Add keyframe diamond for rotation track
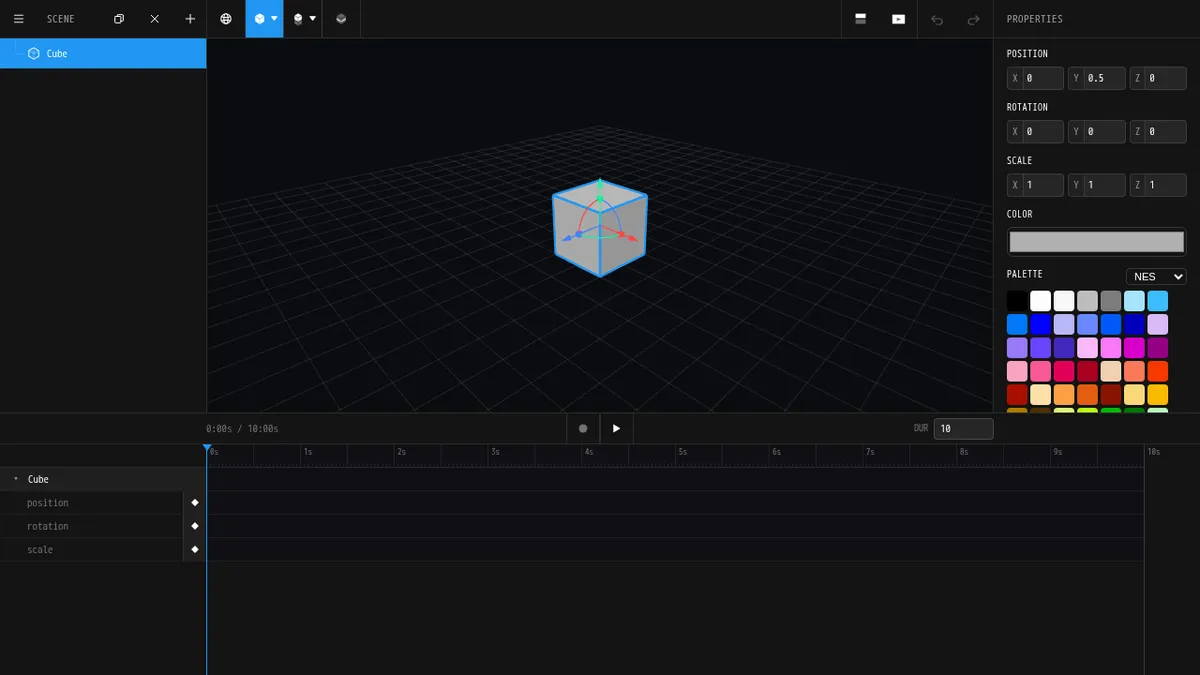Image resolution: width=1200 pixels, height=675 pixels. pos(195,526)
